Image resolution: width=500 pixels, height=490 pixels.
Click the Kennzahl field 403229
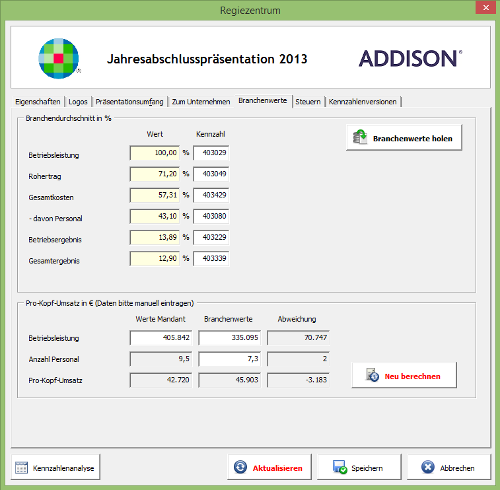click(x=211, y=237)
